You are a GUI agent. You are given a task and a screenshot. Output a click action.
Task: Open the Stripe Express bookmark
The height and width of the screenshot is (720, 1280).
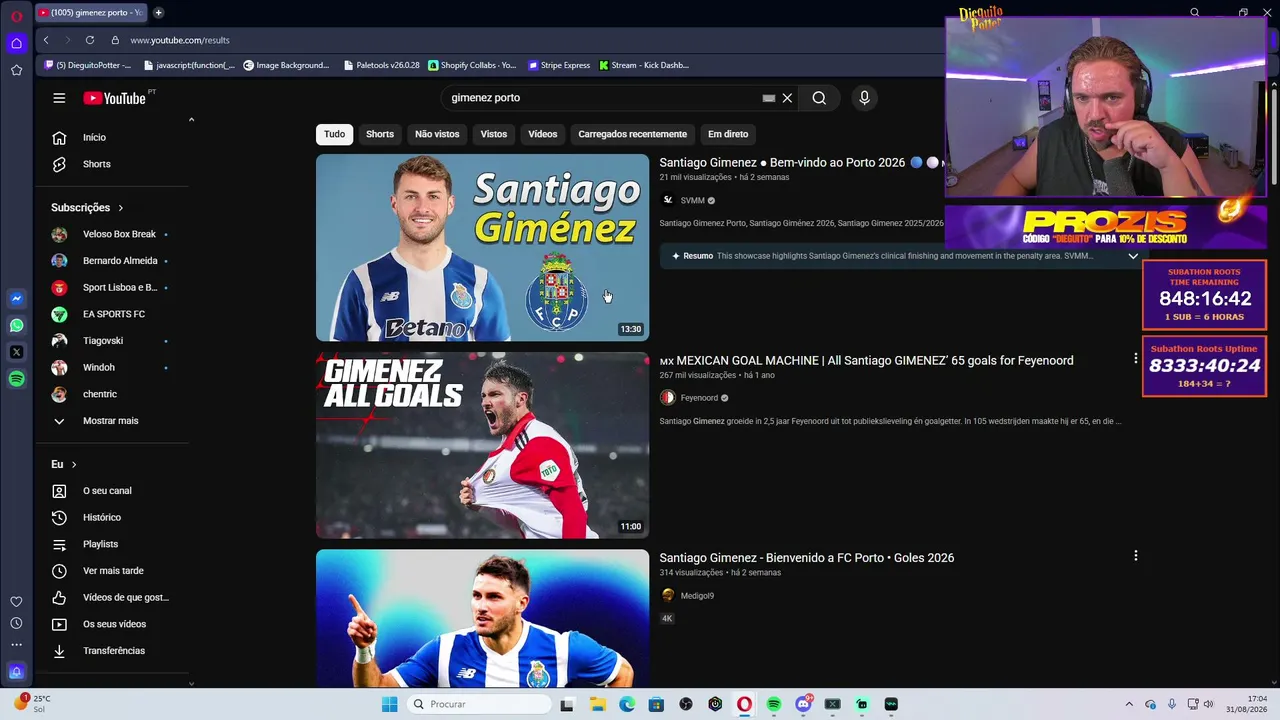pos(560,65)
